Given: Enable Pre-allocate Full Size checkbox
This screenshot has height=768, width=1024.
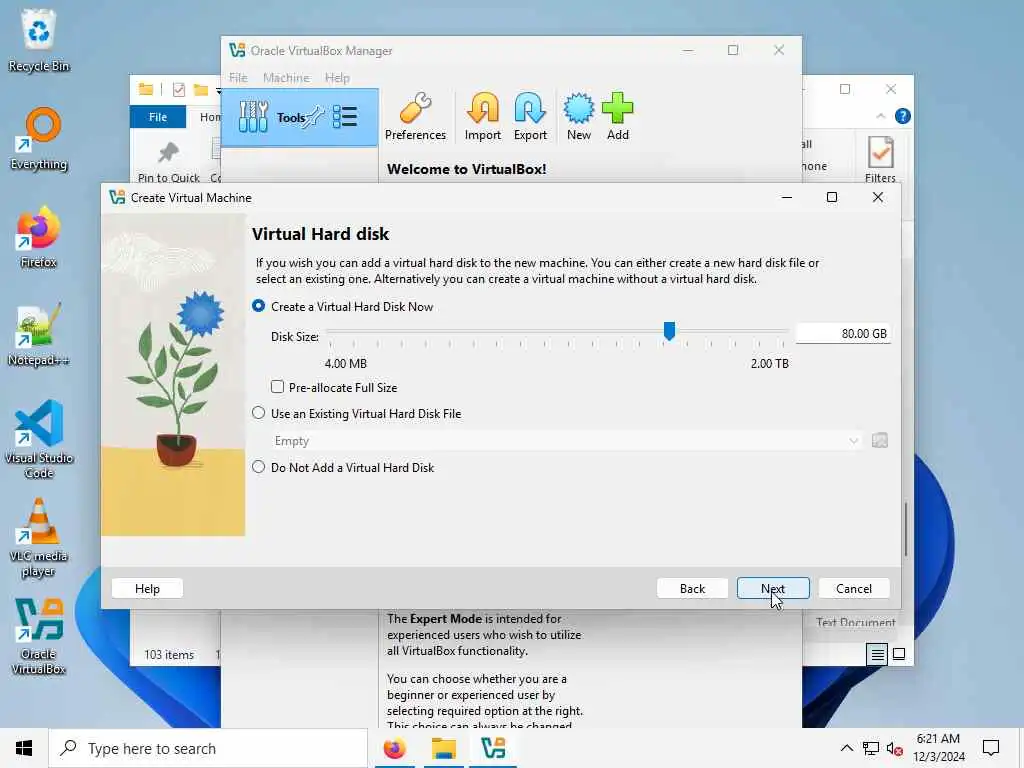Looking at the screenshot, I should click(278, 387).
